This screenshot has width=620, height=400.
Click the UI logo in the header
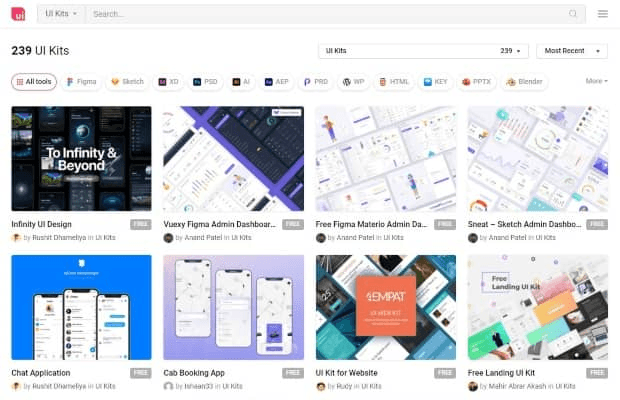click(x=18, y=14)
